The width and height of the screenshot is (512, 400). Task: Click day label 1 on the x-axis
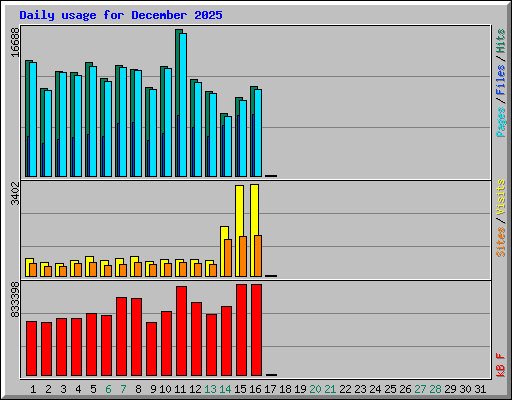click(x=33, y=389)
